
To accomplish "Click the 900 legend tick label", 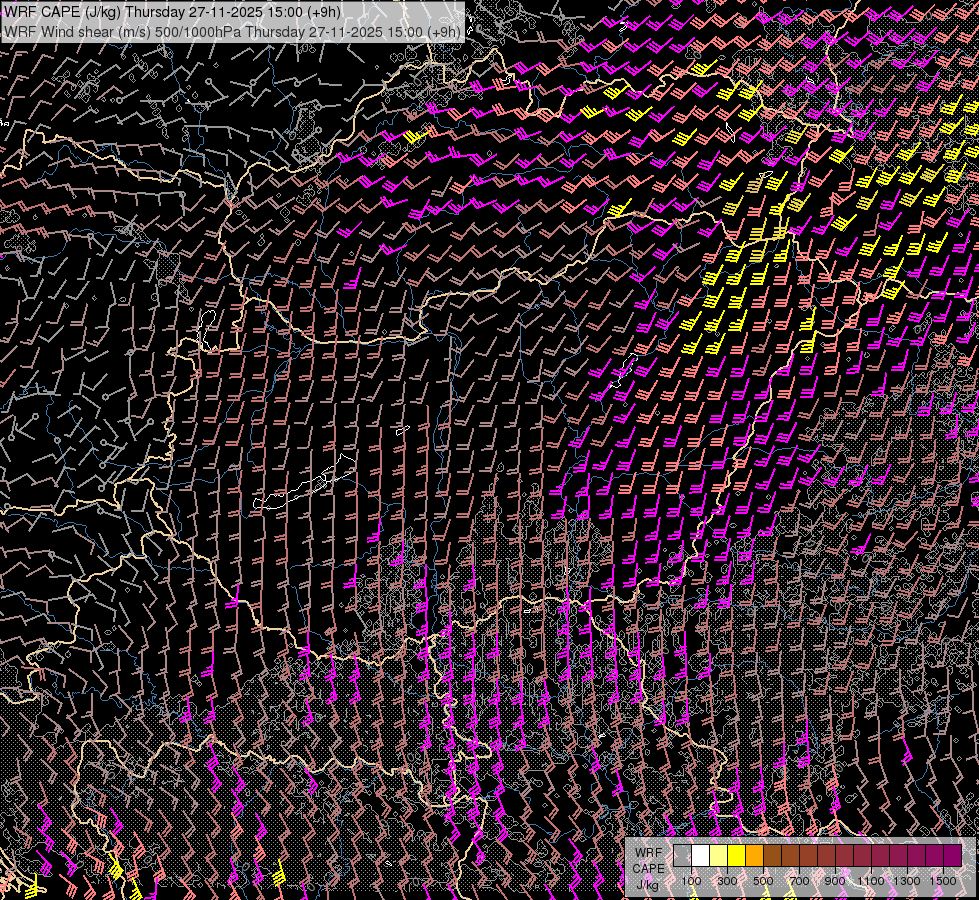I will [x=835, y=881].
